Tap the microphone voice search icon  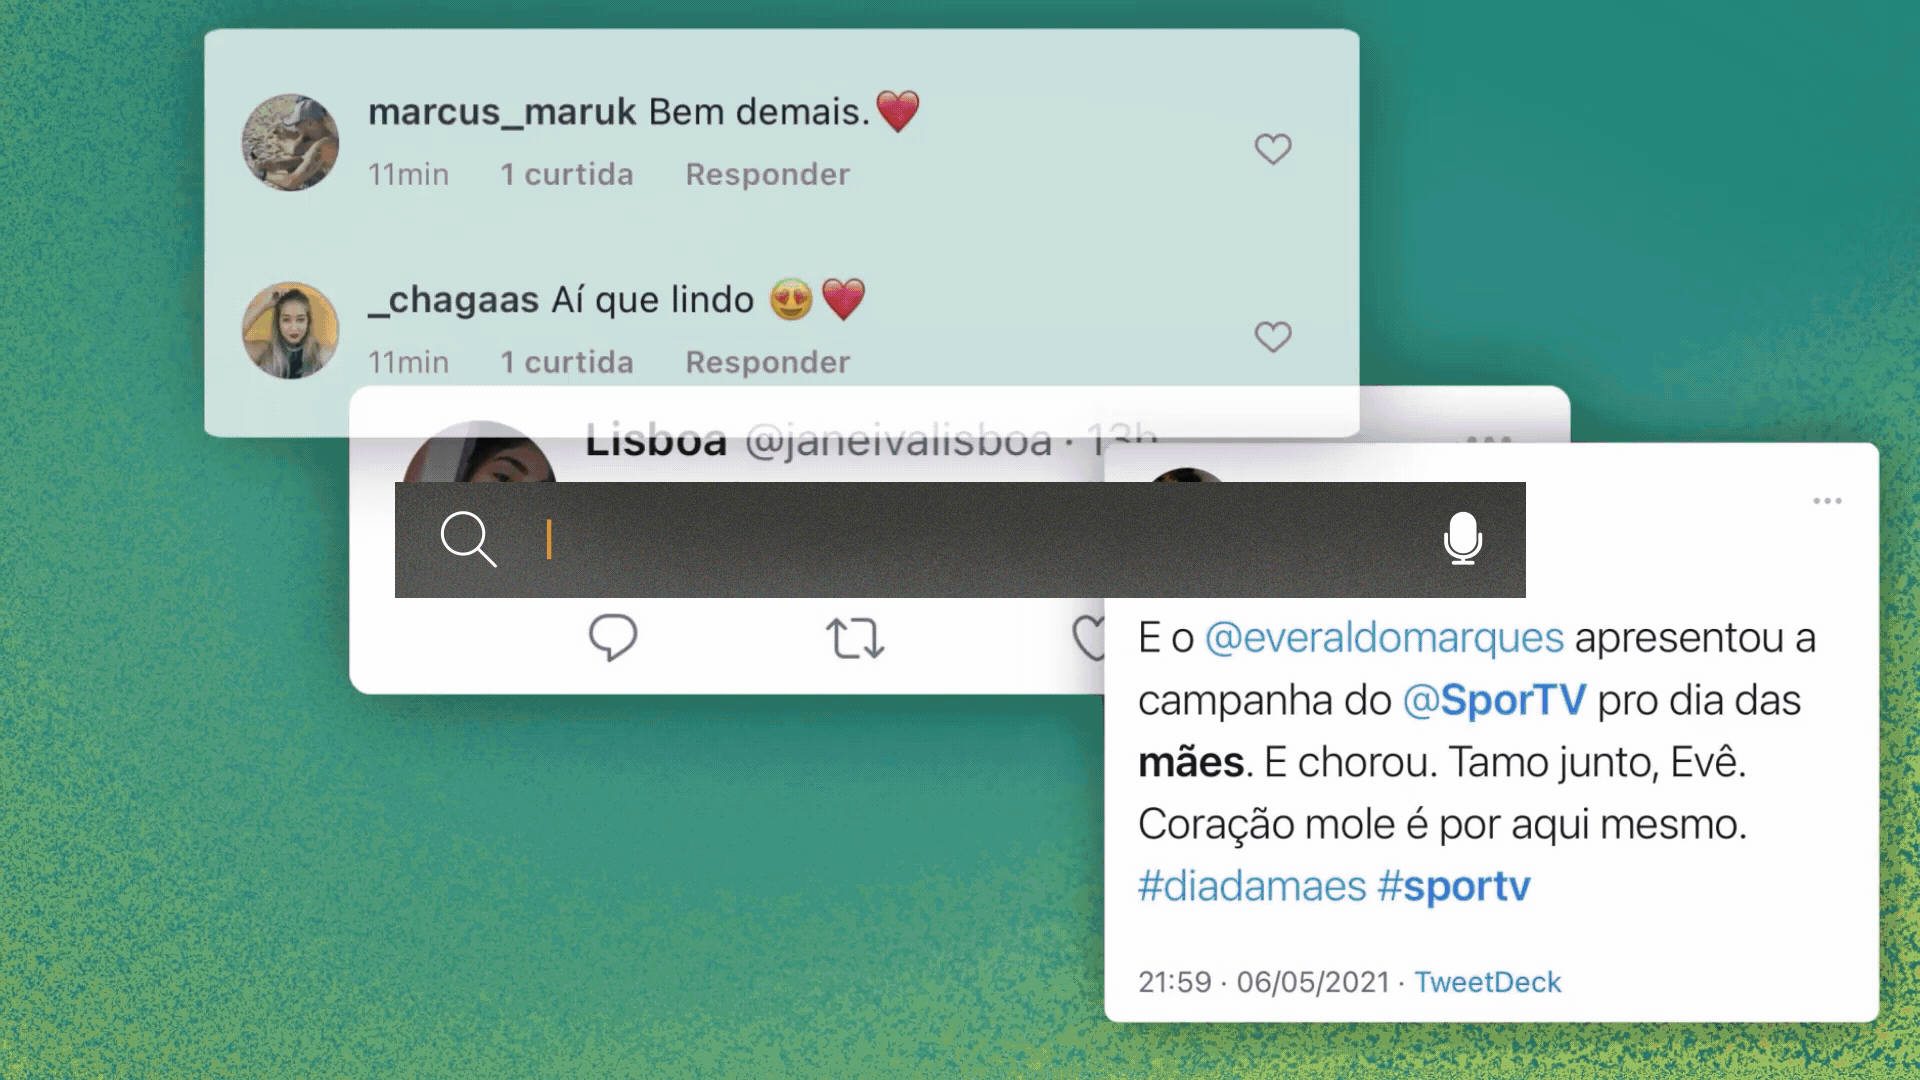(x=1463, y=538)
